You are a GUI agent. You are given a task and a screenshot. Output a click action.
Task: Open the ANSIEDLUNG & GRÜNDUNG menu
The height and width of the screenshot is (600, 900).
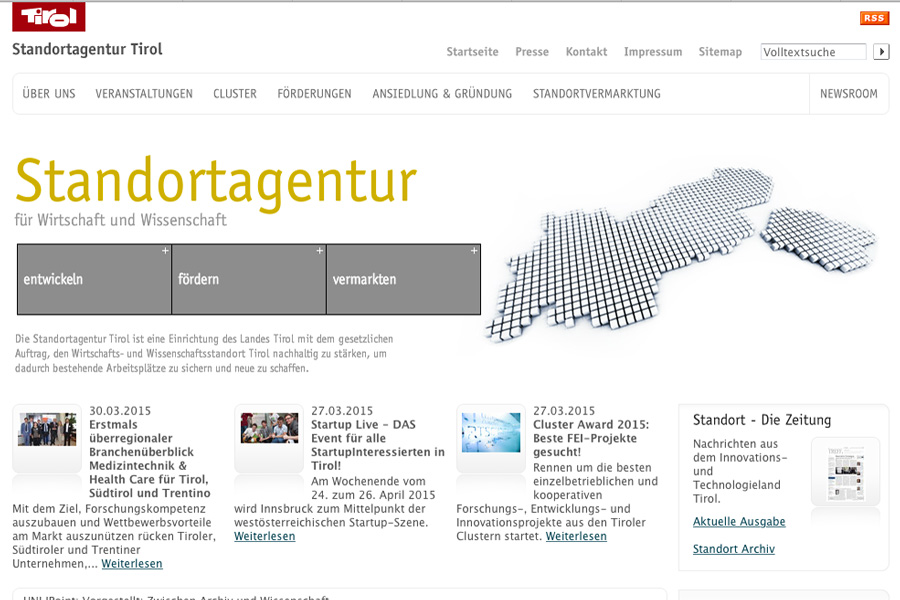[x=442, y=94]
